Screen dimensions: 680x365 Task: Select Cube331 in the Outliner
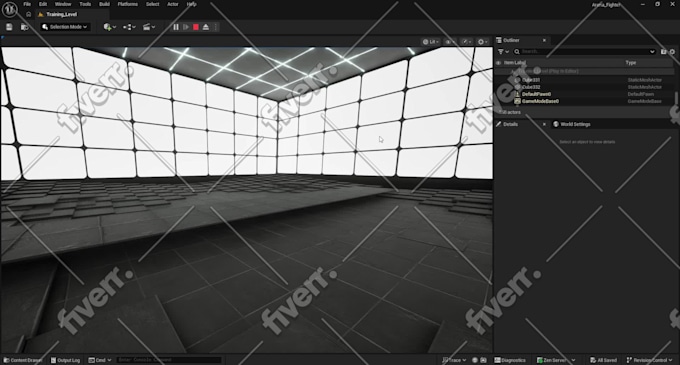[x=531, y=80]
